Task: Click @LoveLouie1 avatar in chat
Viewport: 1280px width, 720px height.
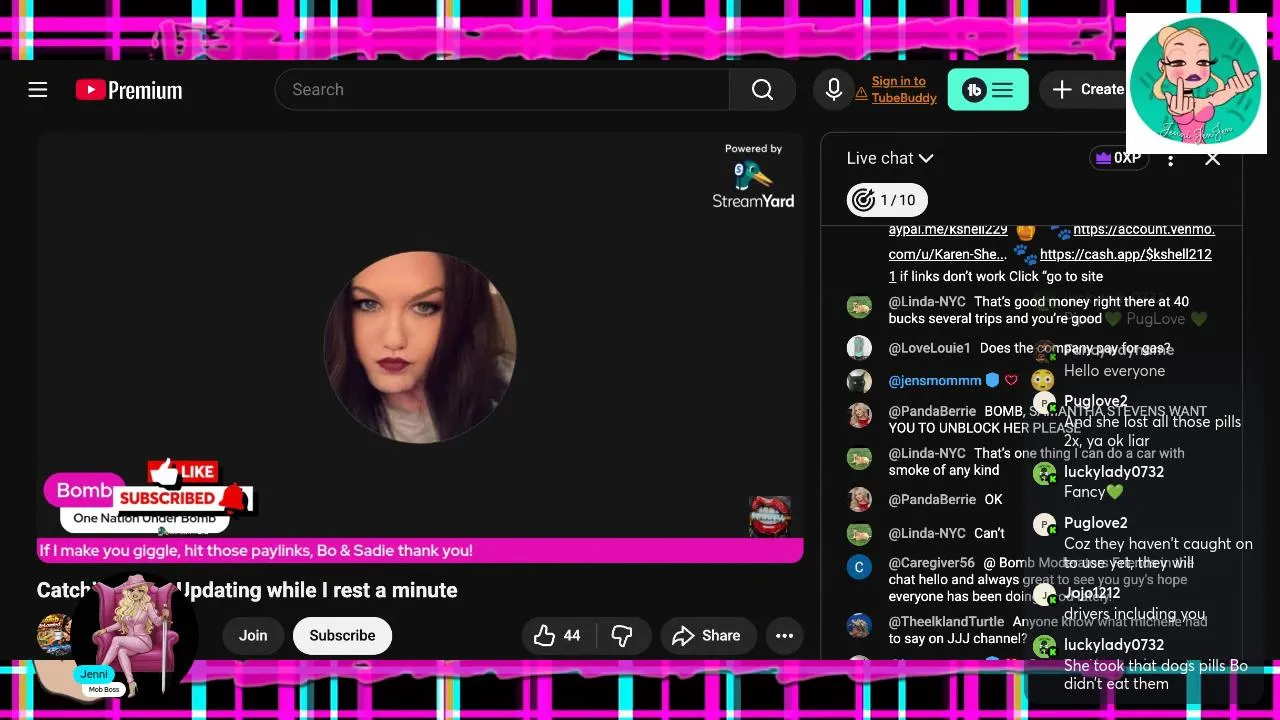Action: [859, 348]
